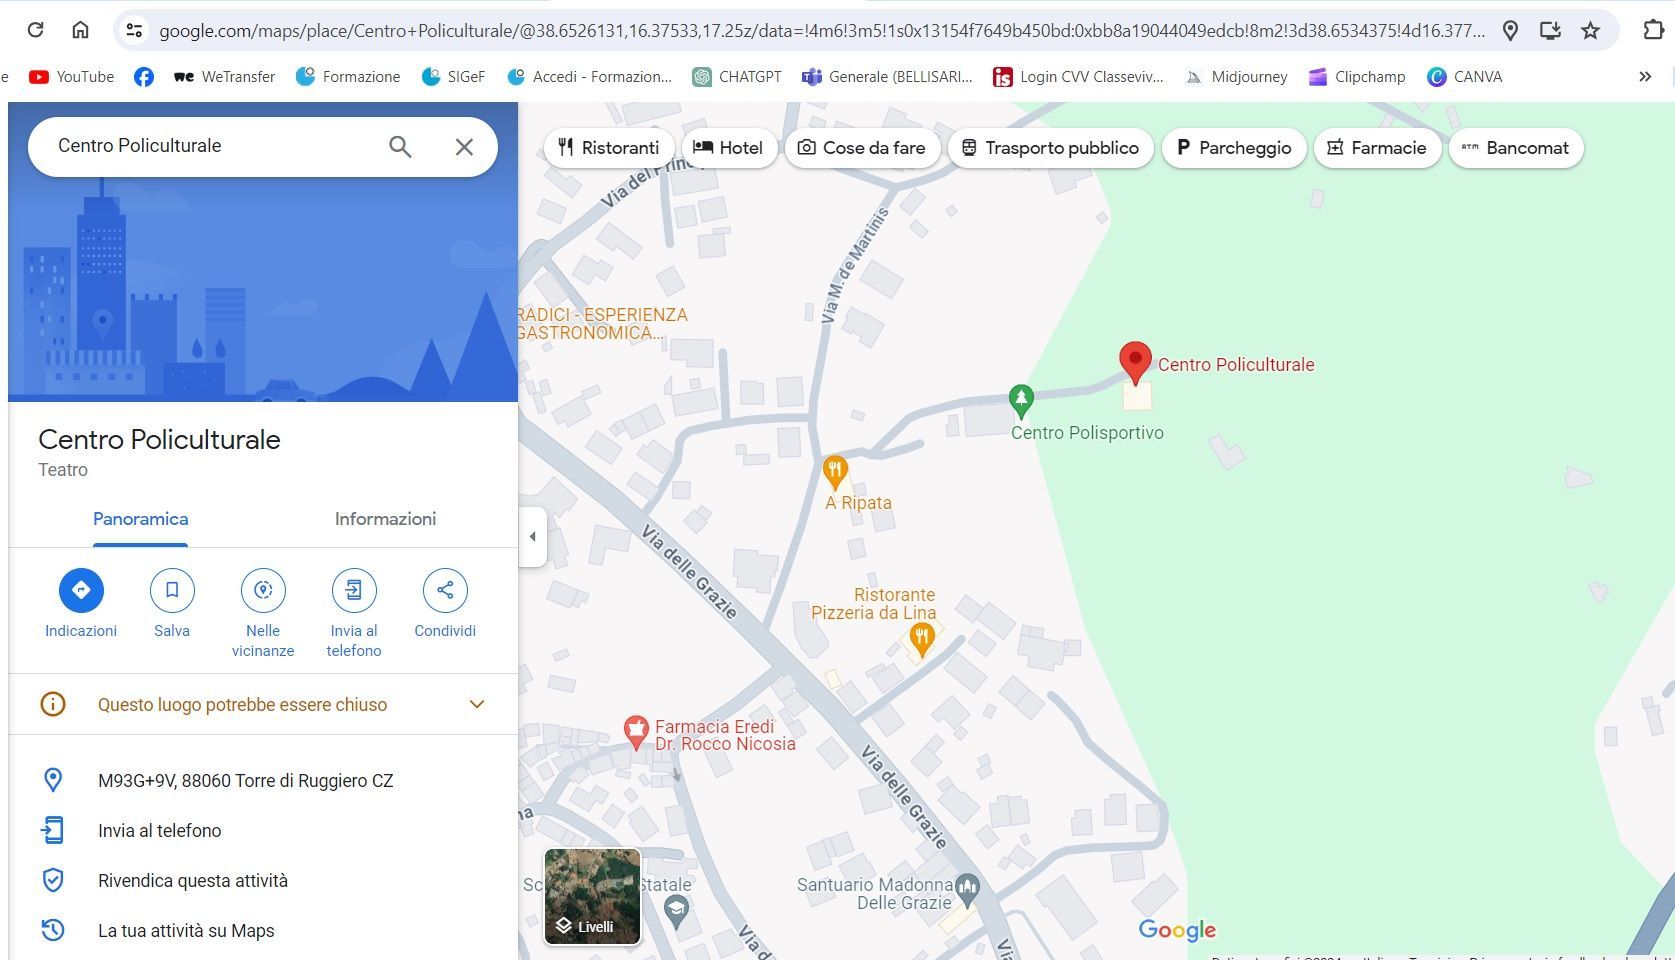Clear search with the X icon
Screen dimensions: 1675x960
(x=464, y=147)
